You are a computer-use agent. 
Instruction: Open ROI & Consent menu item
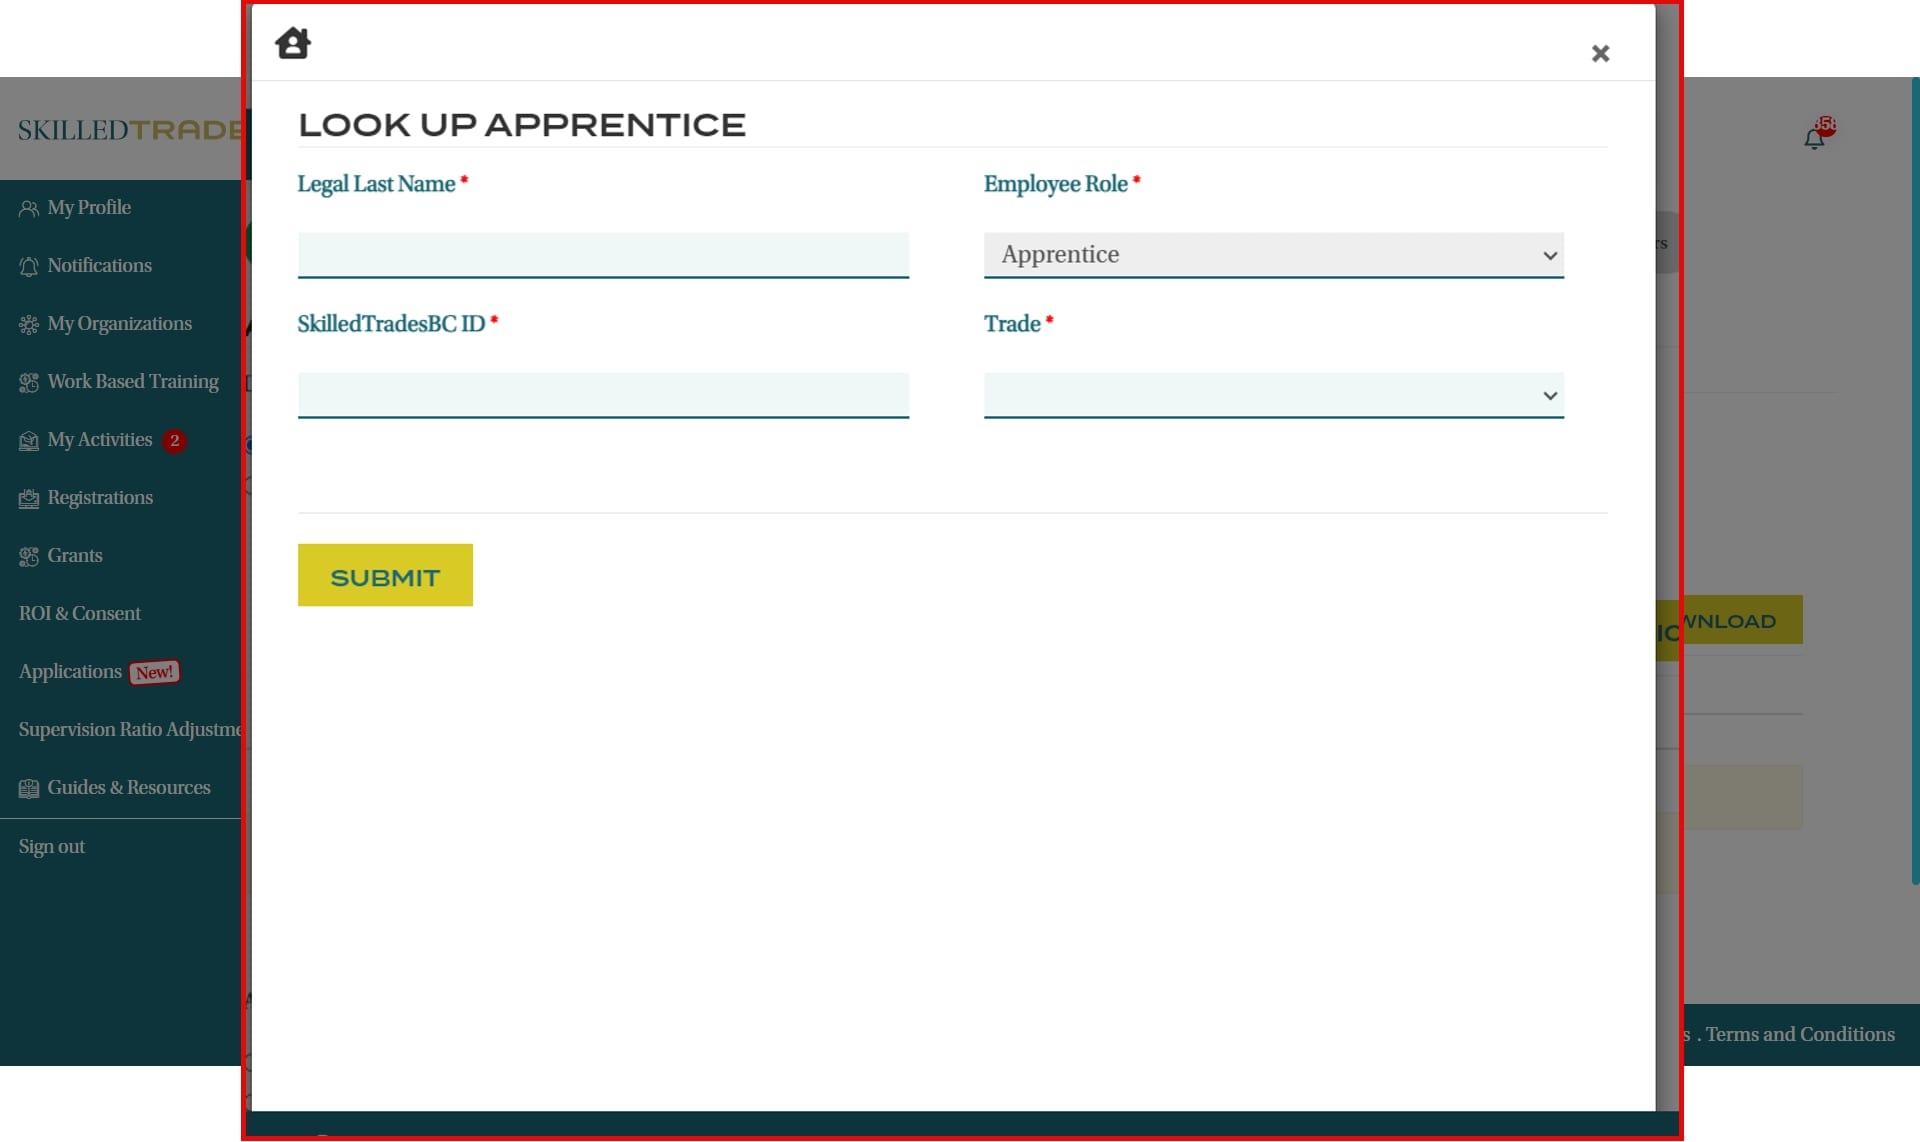(80, 614)
